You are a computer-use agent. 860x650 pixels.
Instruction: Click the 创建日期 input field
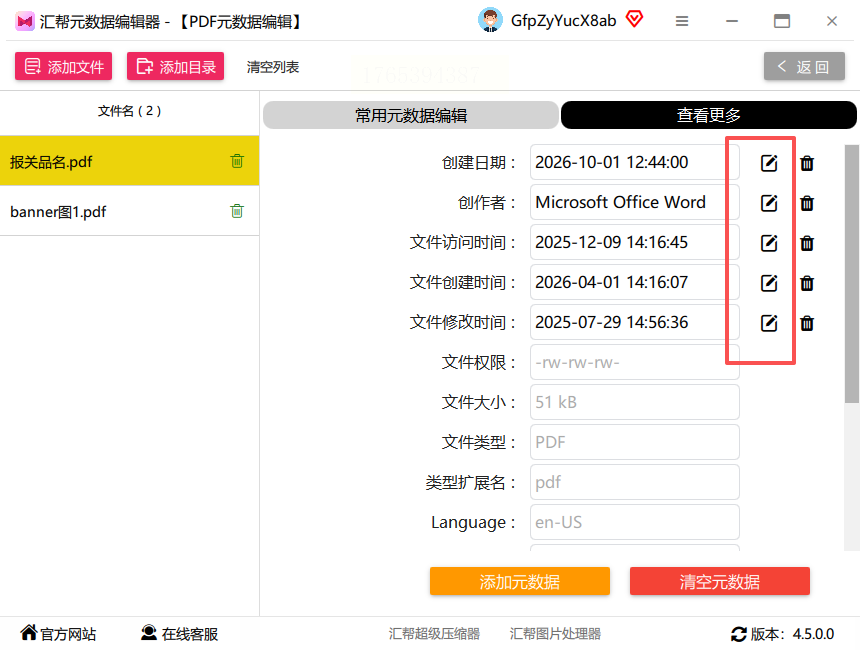tap(635, 162)
